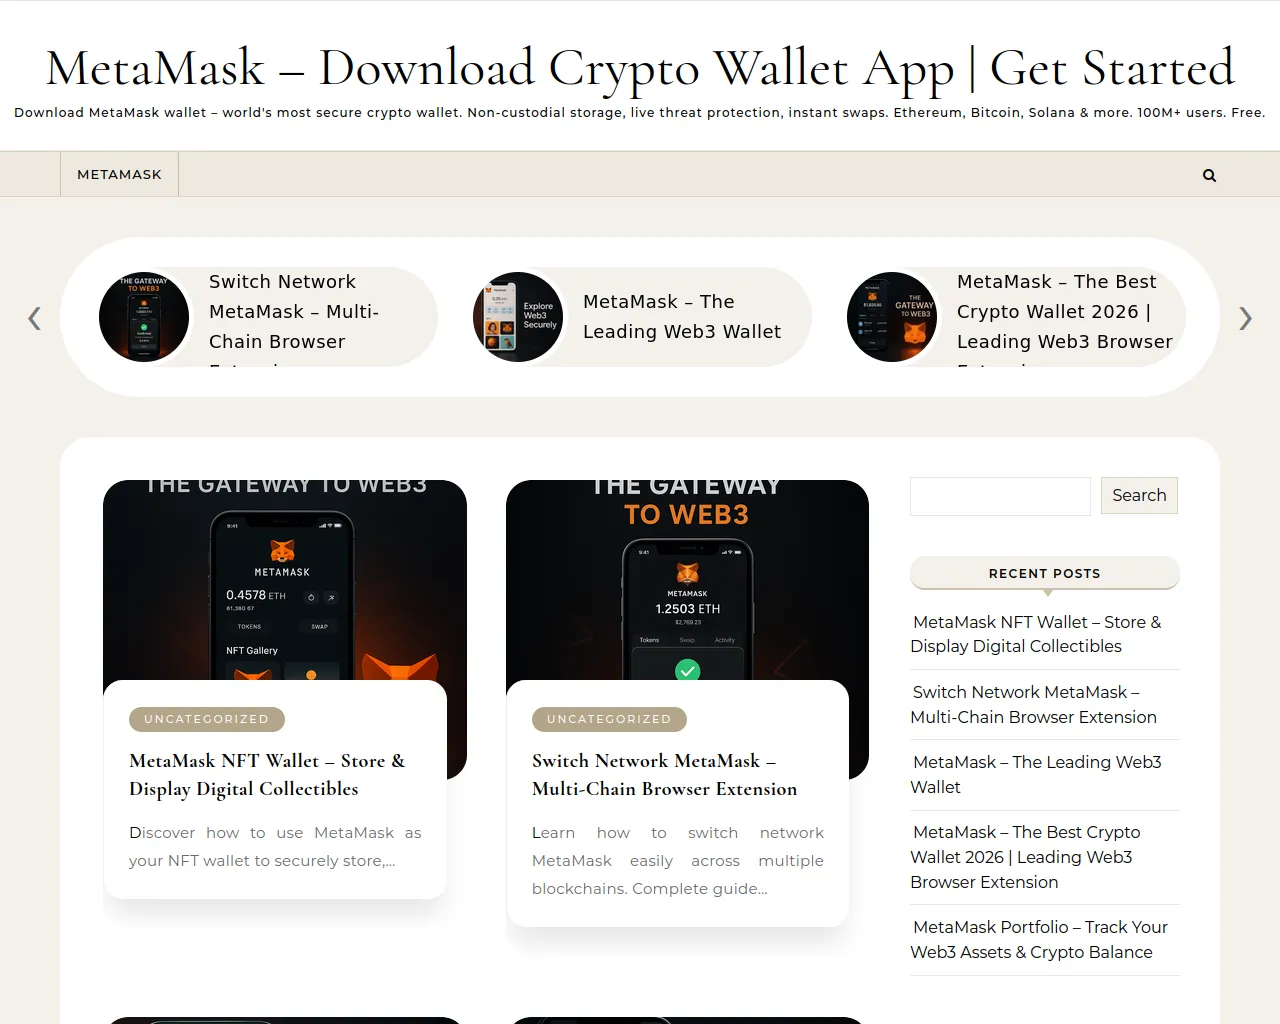Open Switch Network MetaMask post title
The image size is (1280, 1024).
(665, 775)
